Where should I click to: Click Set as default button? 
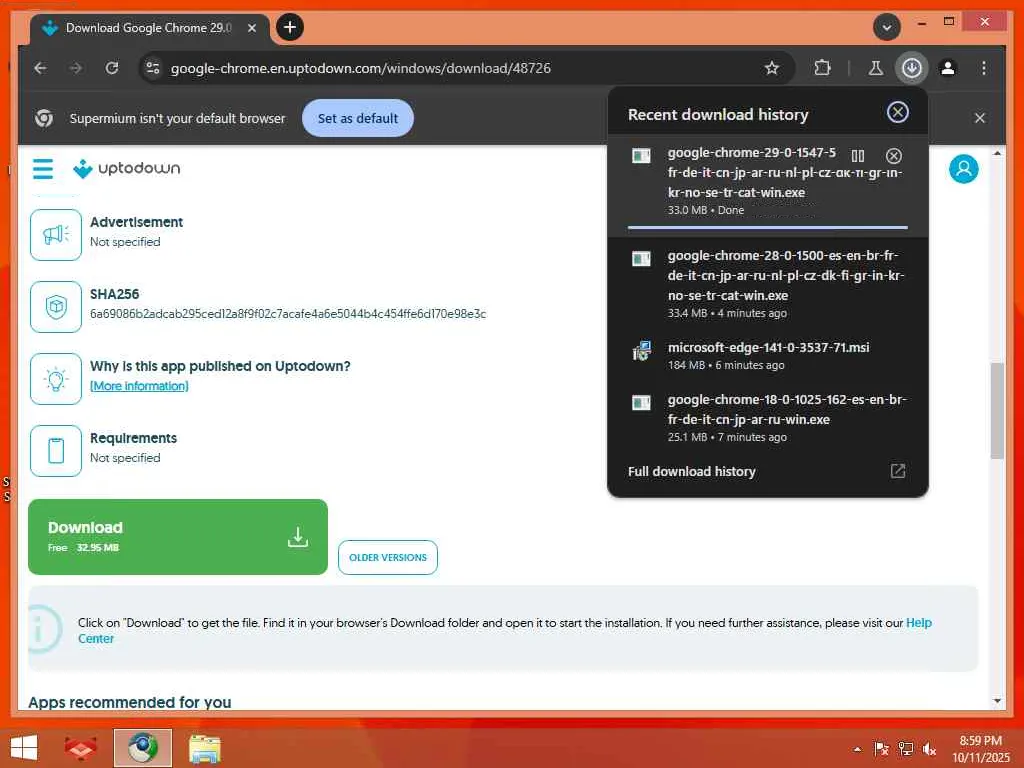tap(357, 118)
